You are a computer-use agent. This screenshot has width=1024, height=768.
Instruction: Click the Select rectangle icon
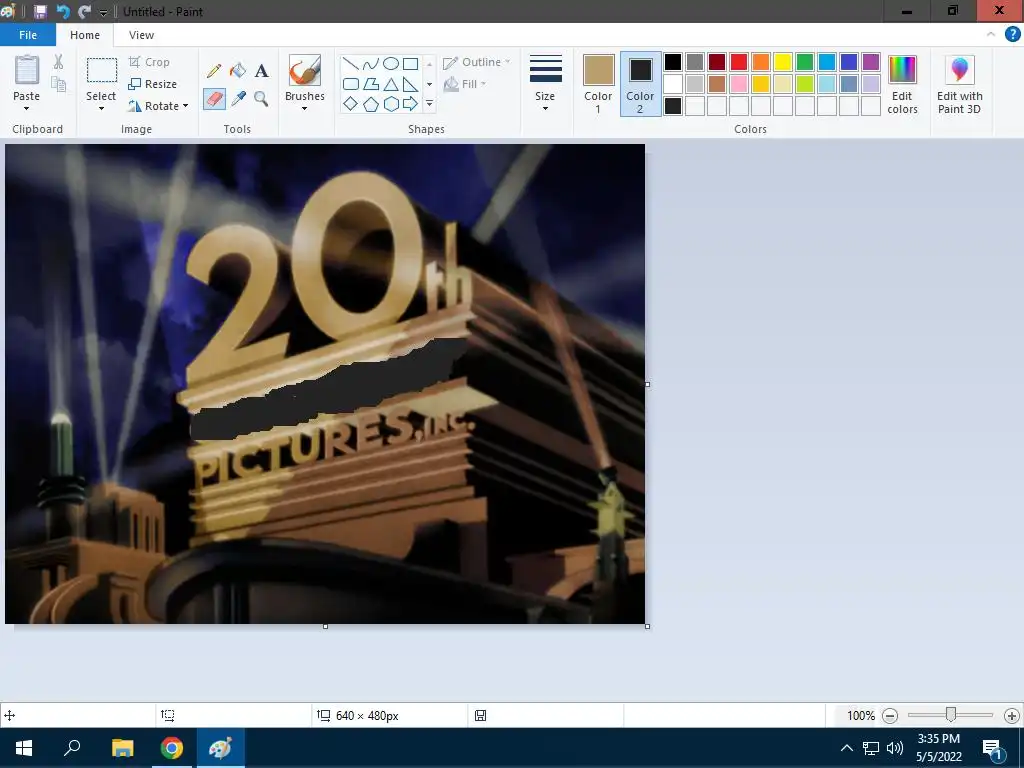point(102,70)
